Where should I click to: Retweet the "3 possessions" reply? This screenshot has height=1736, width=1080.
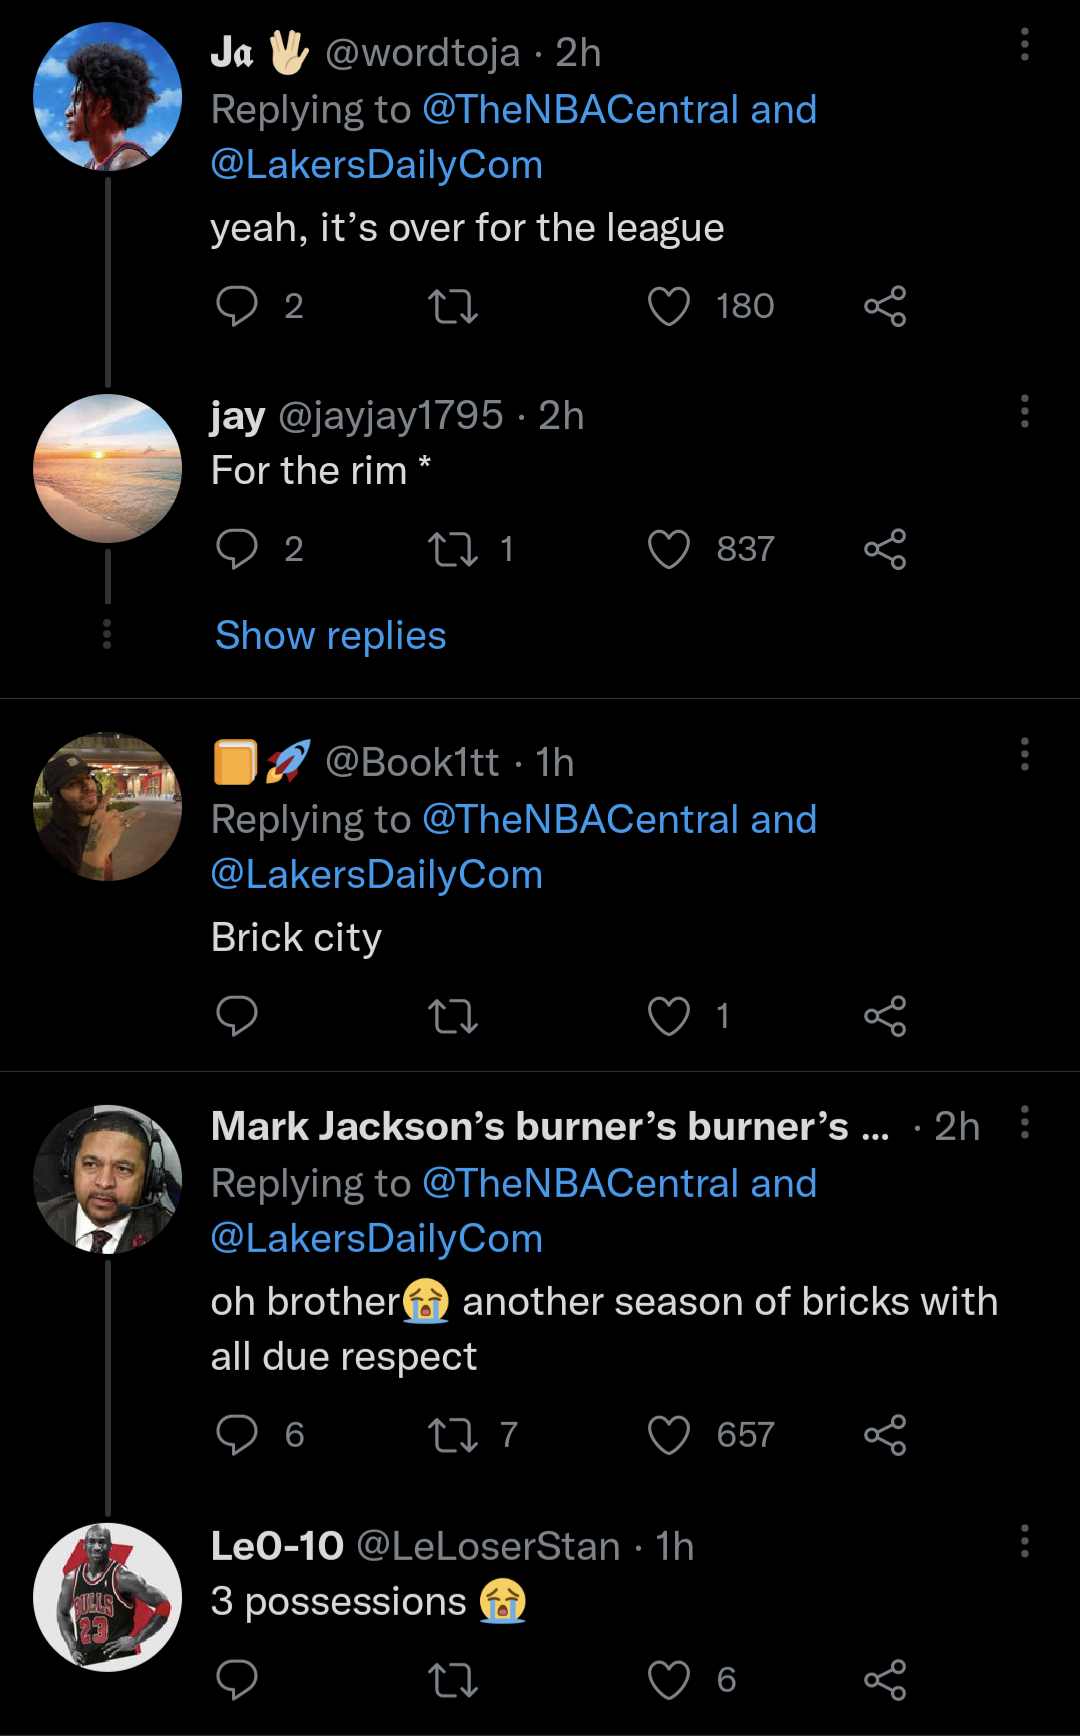[453, 1680]
